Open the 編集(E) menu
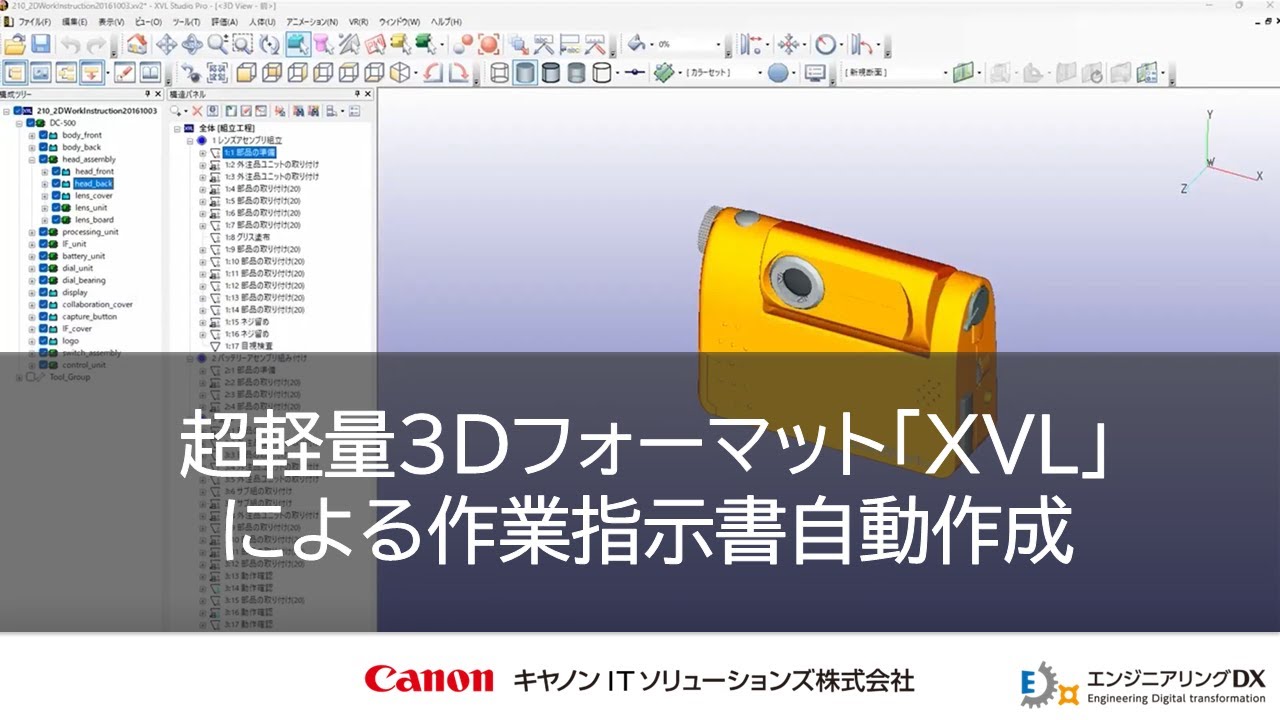1280x720 pixels. (x=74, y=21)
